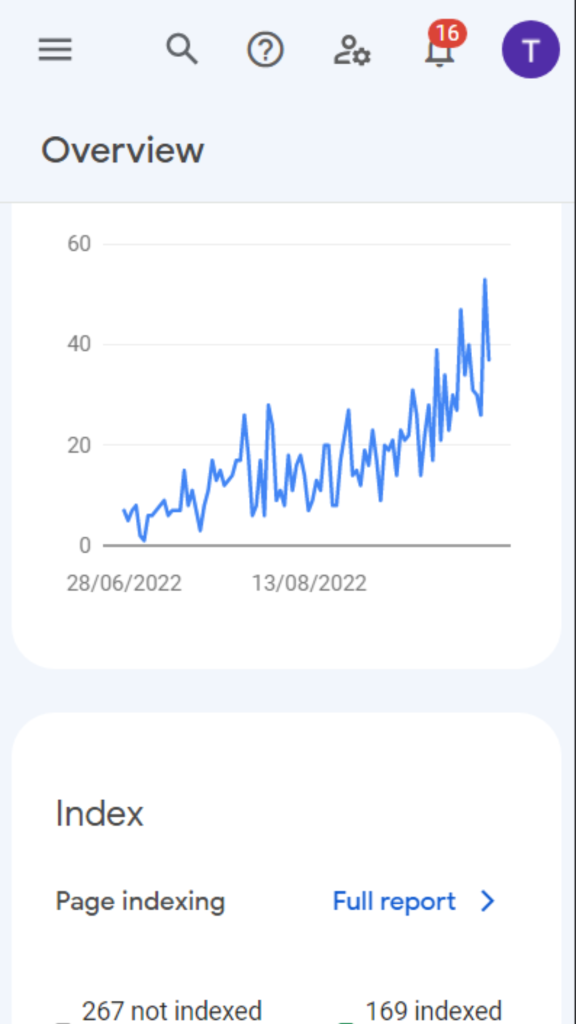Click the 60 value on the y-axis

(78, 244)
